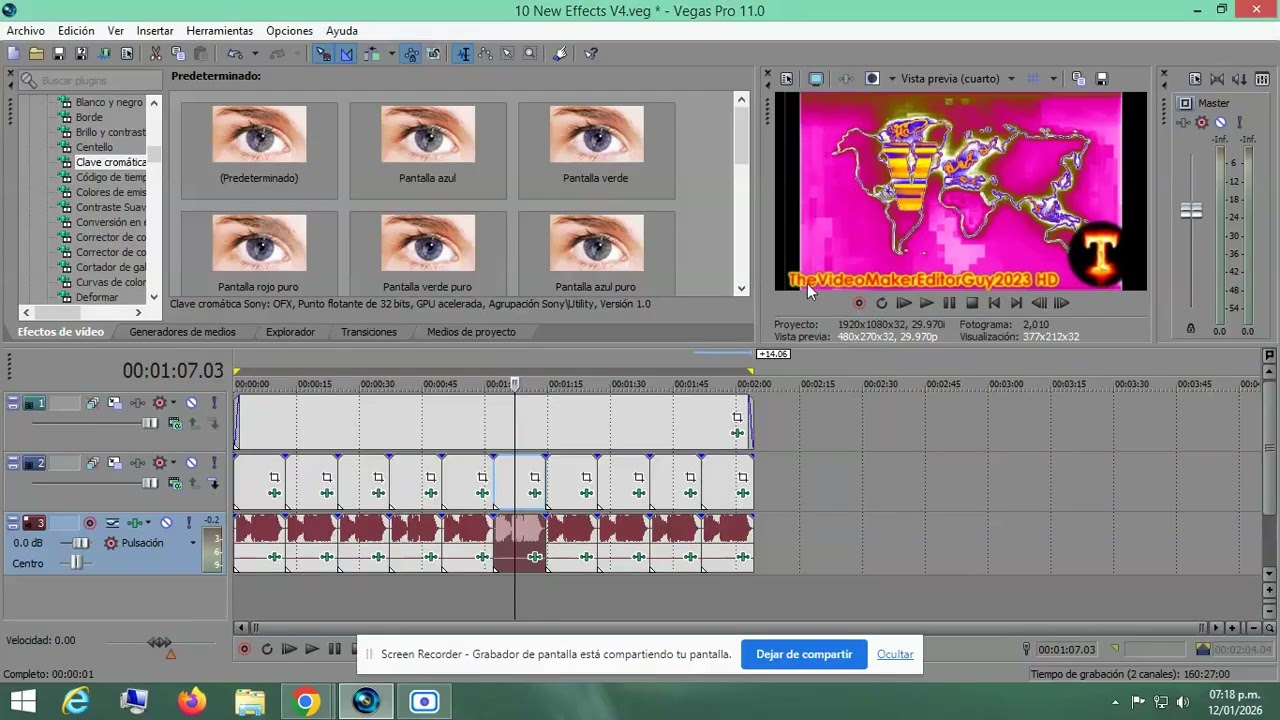The image size is (1280, 720).
Task: Select the Normal edit tool in toolbar
Action: tap(463, 54)
